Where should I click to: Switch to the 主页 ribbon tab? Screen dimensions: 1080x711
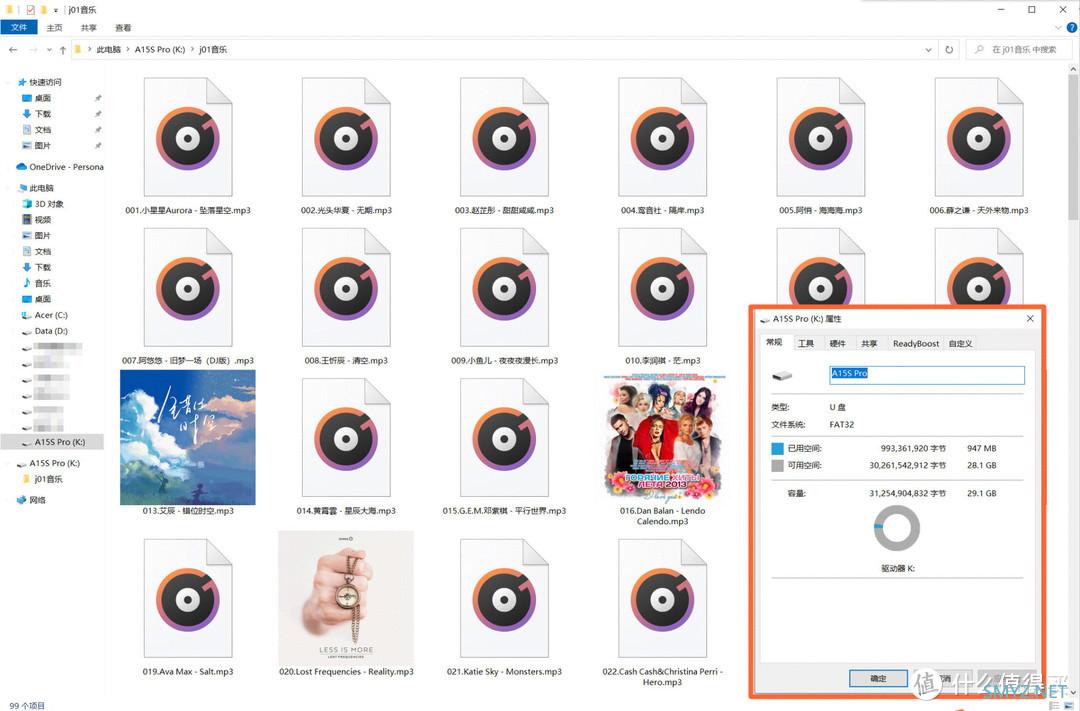54,28
